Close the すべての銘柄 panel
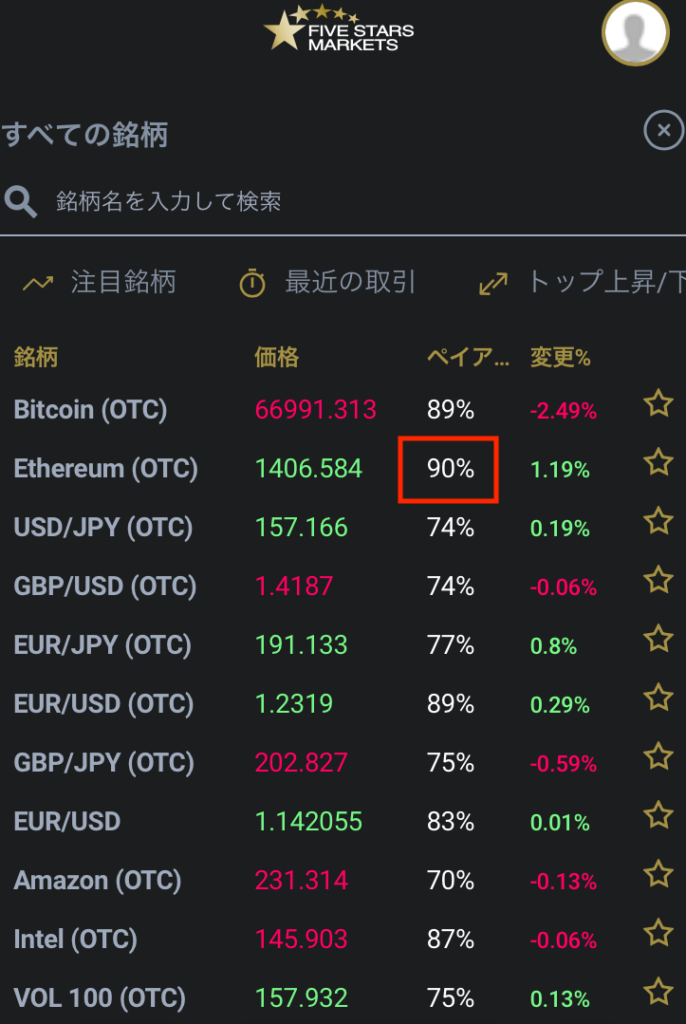686x1024 pixels. click(x=664, y=131)
